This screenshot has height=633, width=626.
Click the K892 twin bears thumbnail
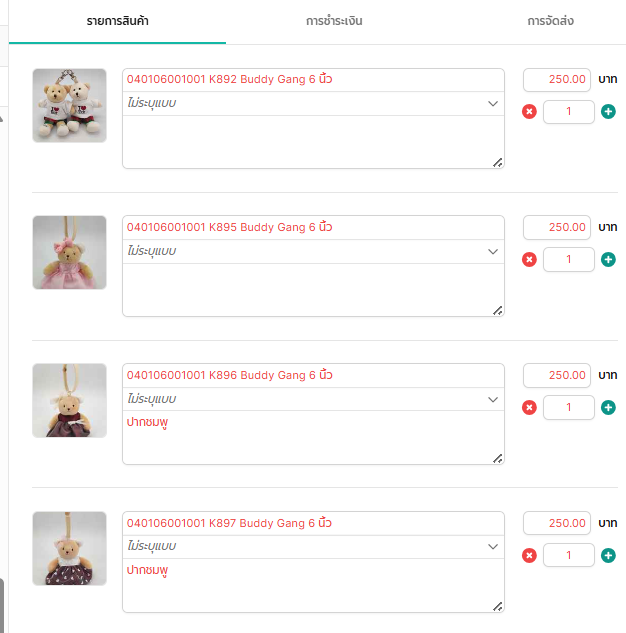tap(69, 105)
